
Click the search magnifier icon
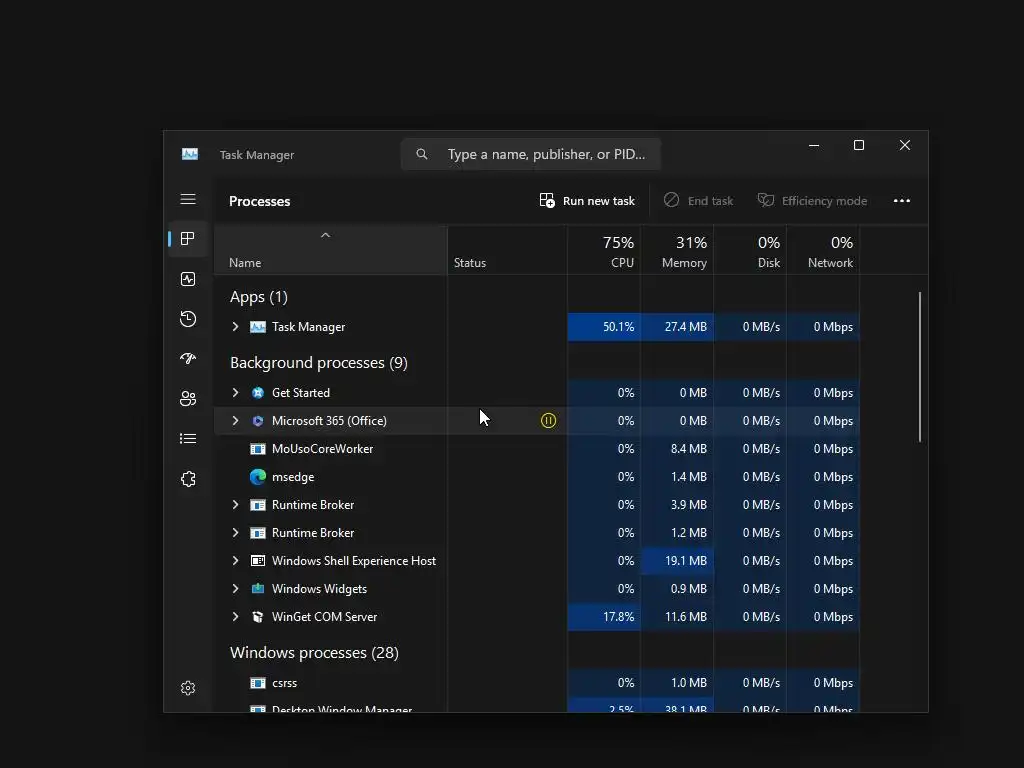tap(422, 154)
